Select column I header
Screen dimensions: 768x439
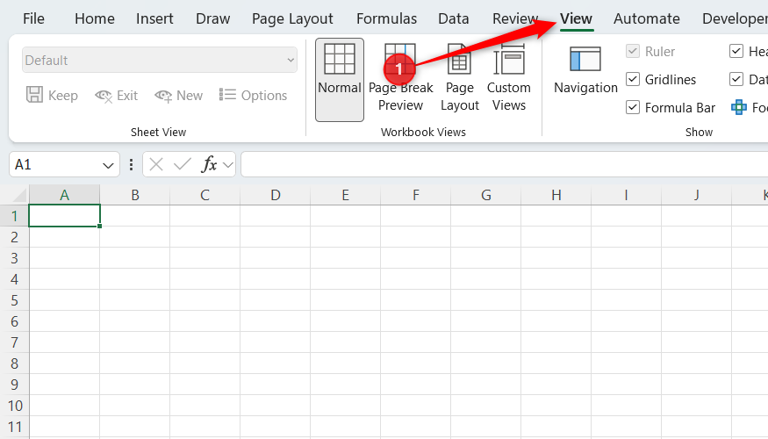click(626, 195)
